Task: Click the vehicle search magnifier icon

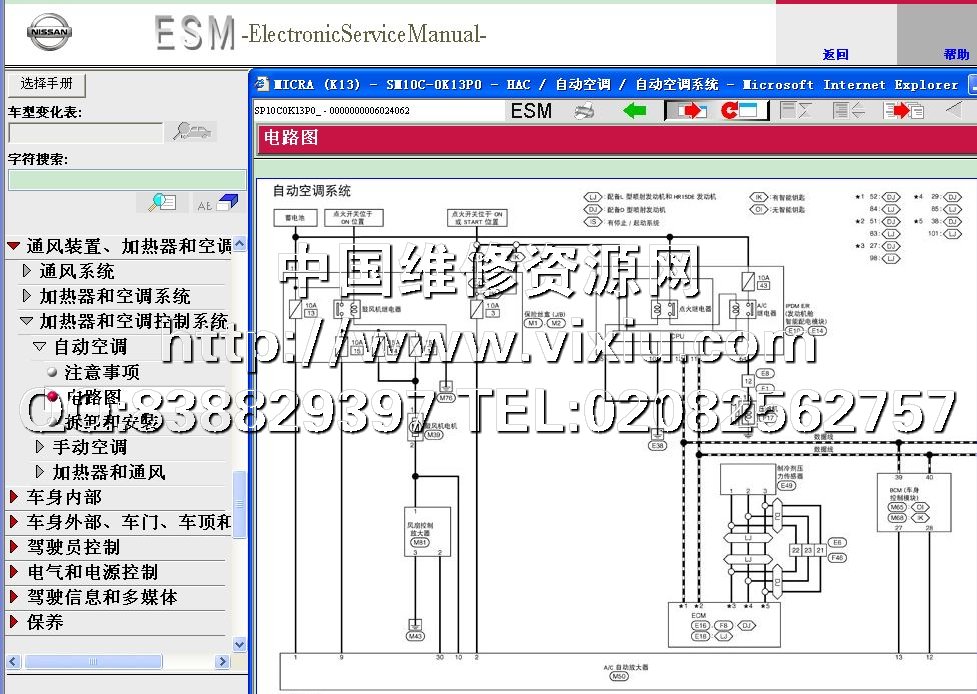Action: click(191, 131)
